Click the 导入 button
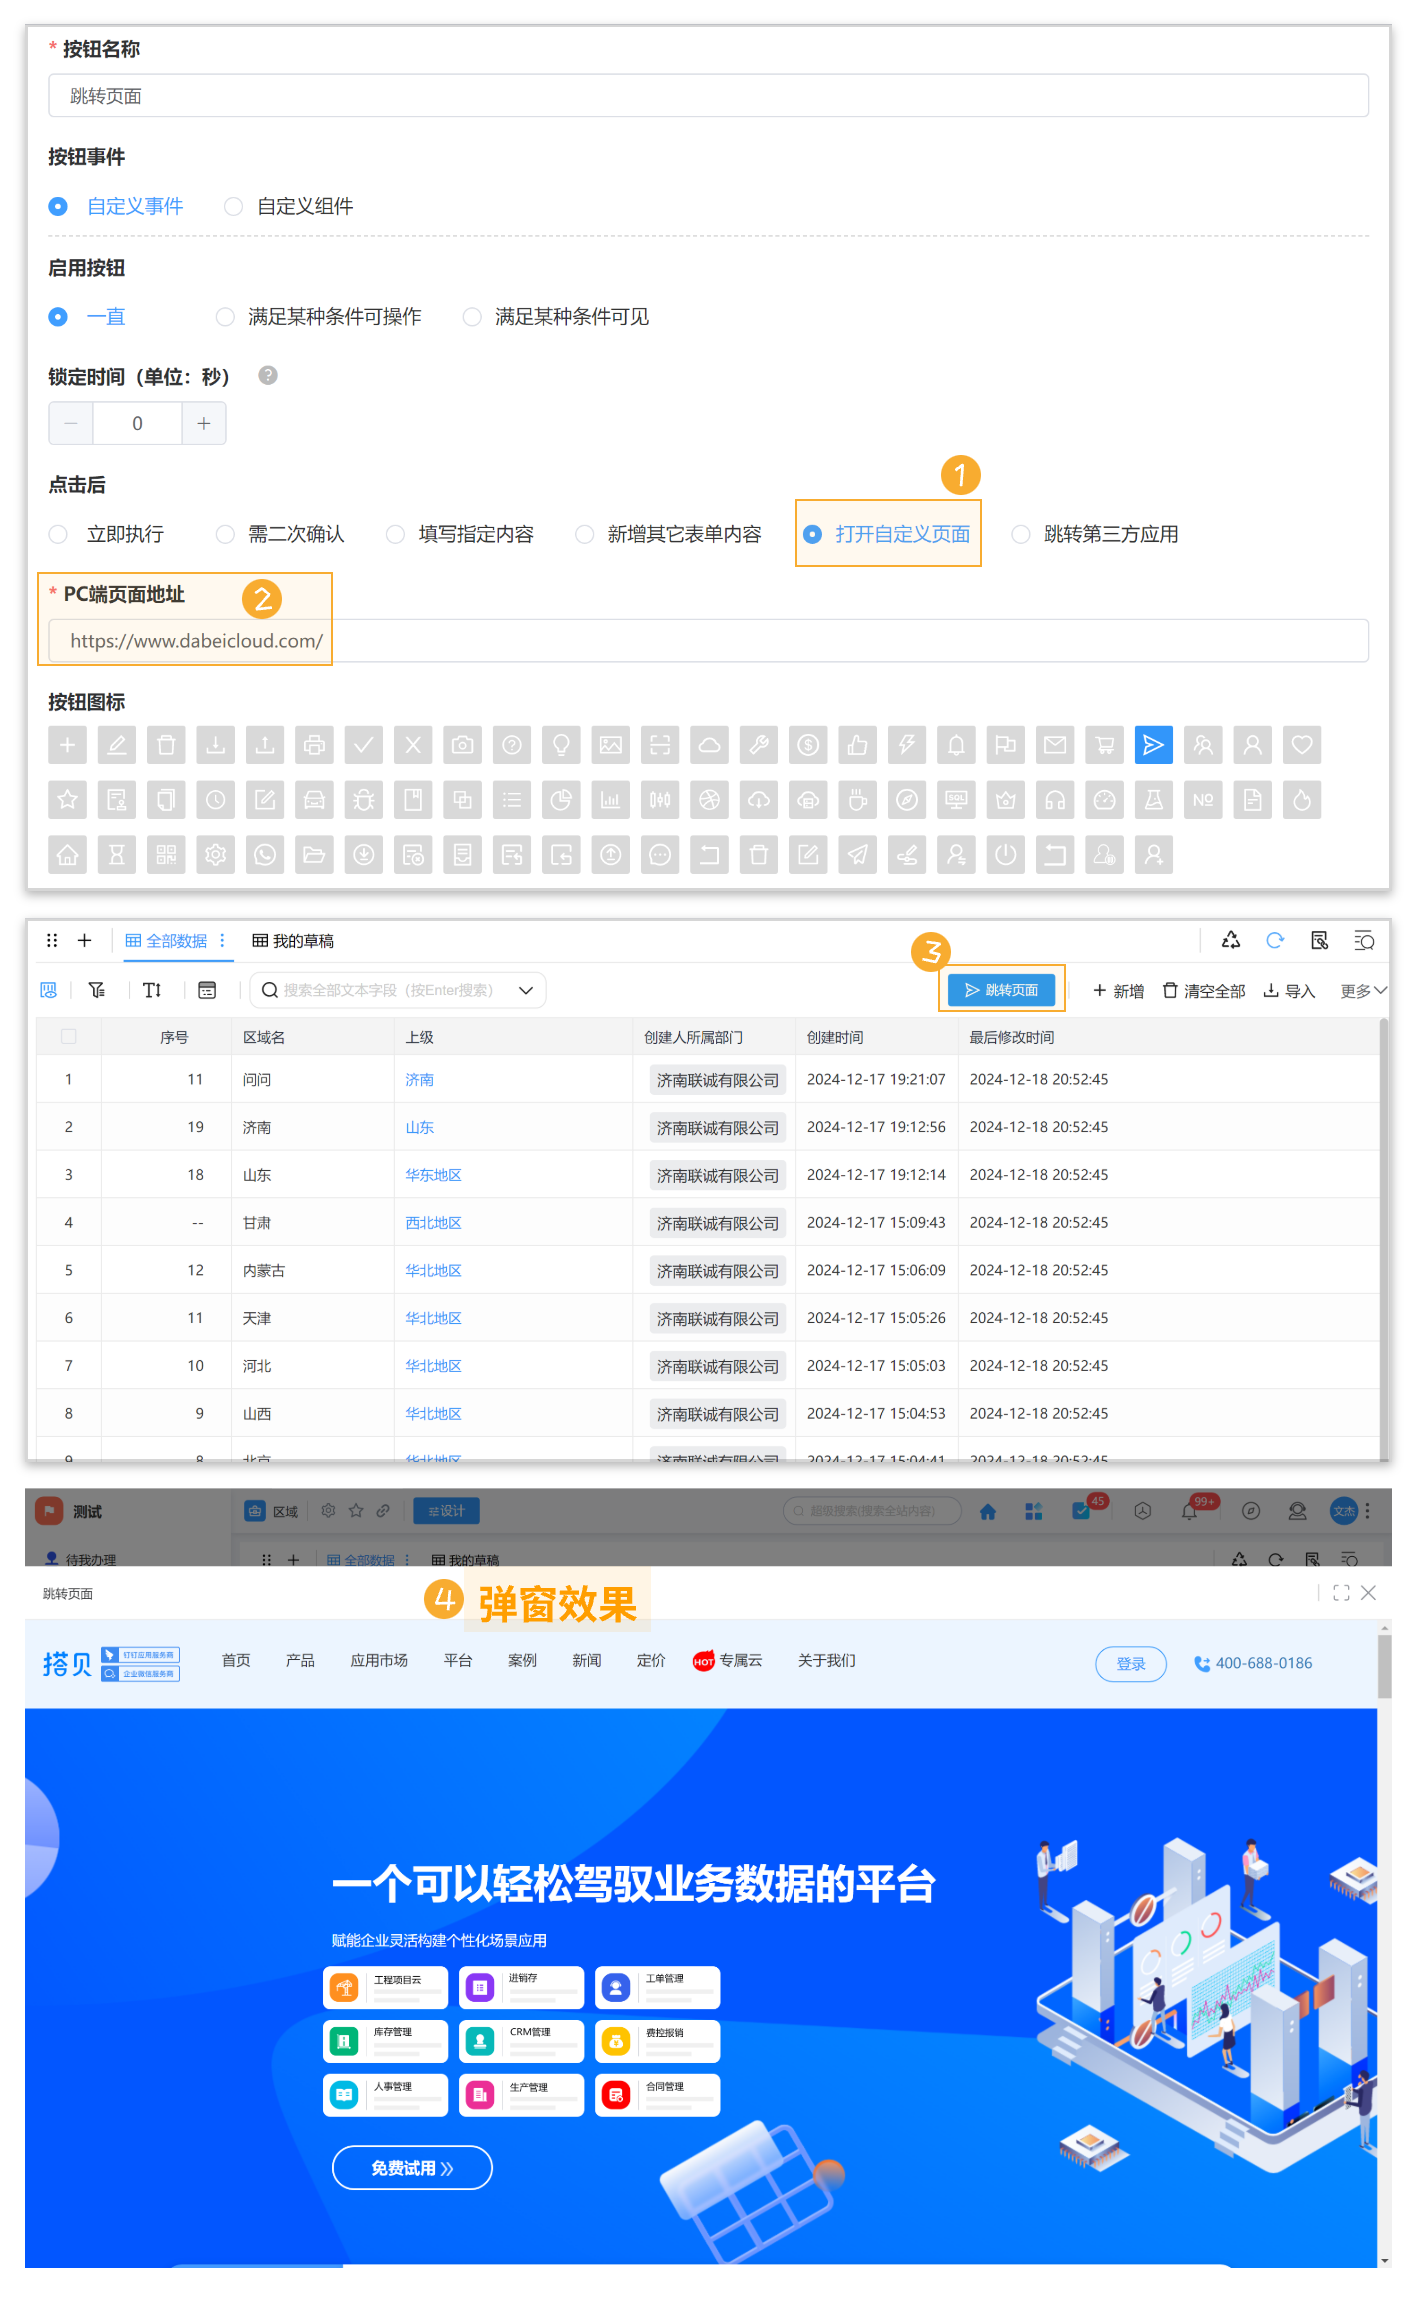This screenshot has height=2297, width=1413. pos(1289,990)
